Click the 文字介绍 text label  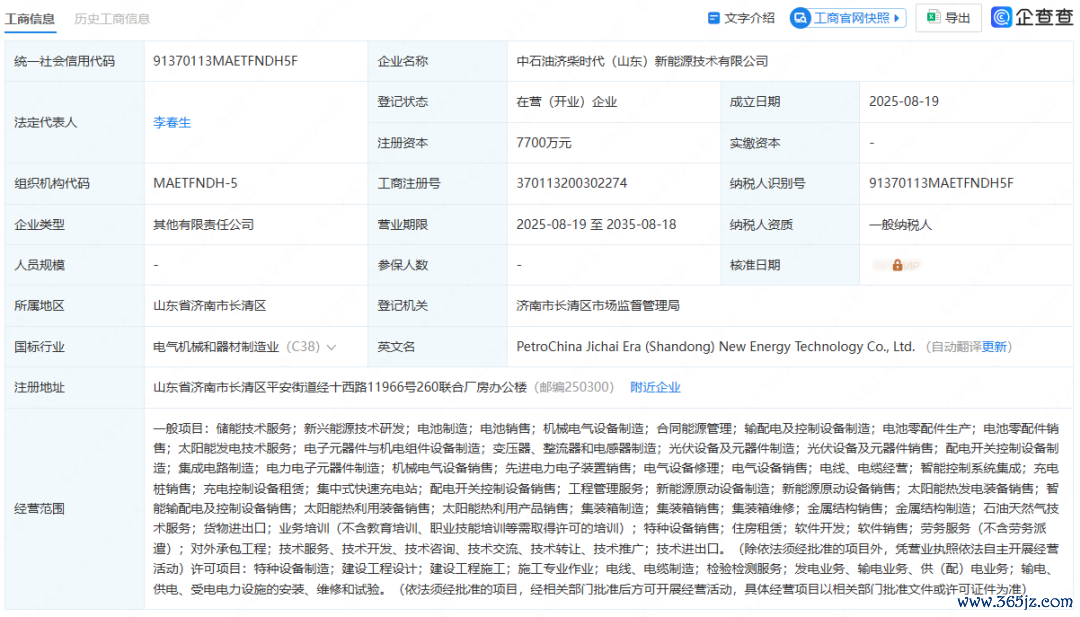749,19
